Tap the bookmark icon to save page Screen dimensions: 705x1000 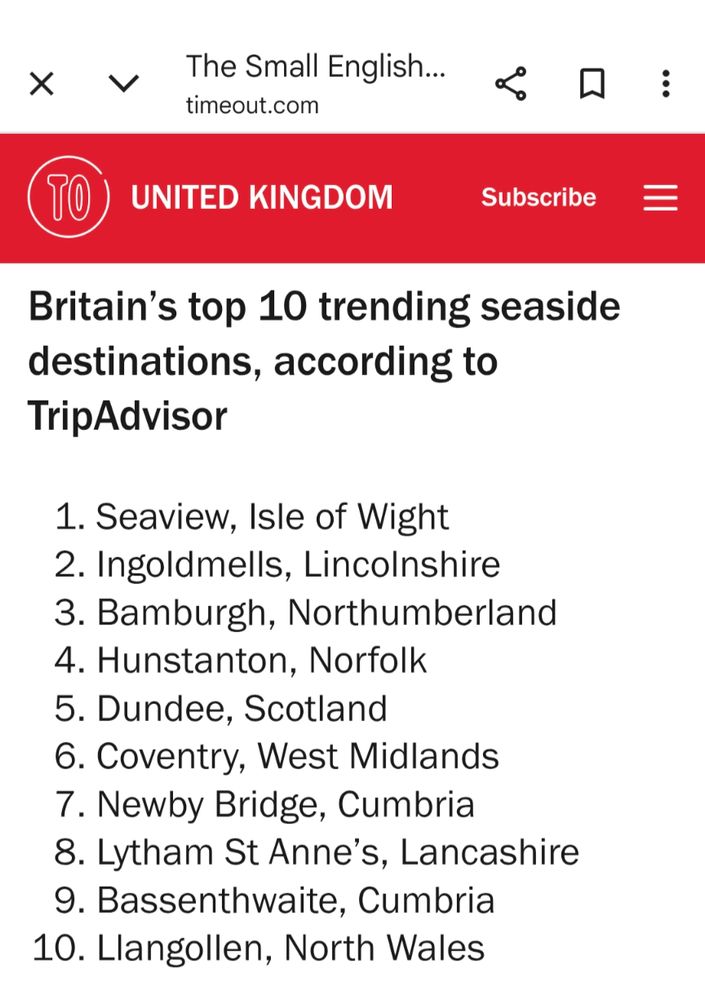coord(590,84)
